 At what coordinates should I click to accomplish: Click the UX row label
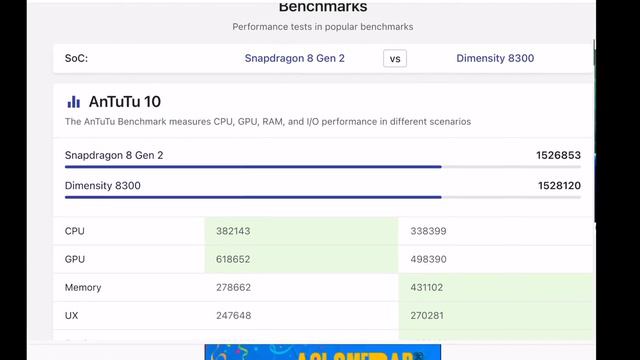point(71,316)
